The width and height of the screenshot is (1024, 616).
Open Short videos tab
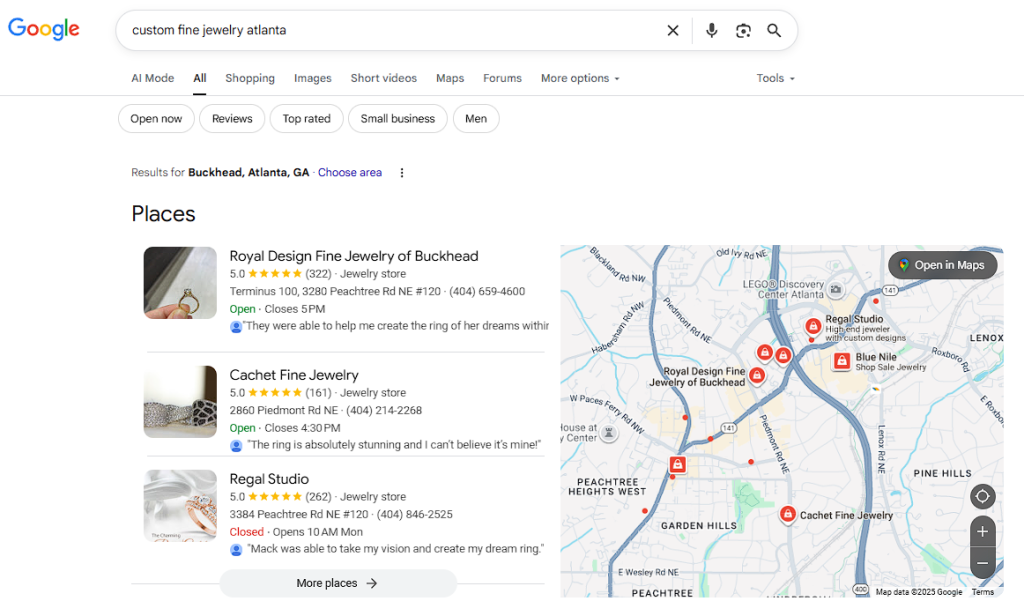383,78
